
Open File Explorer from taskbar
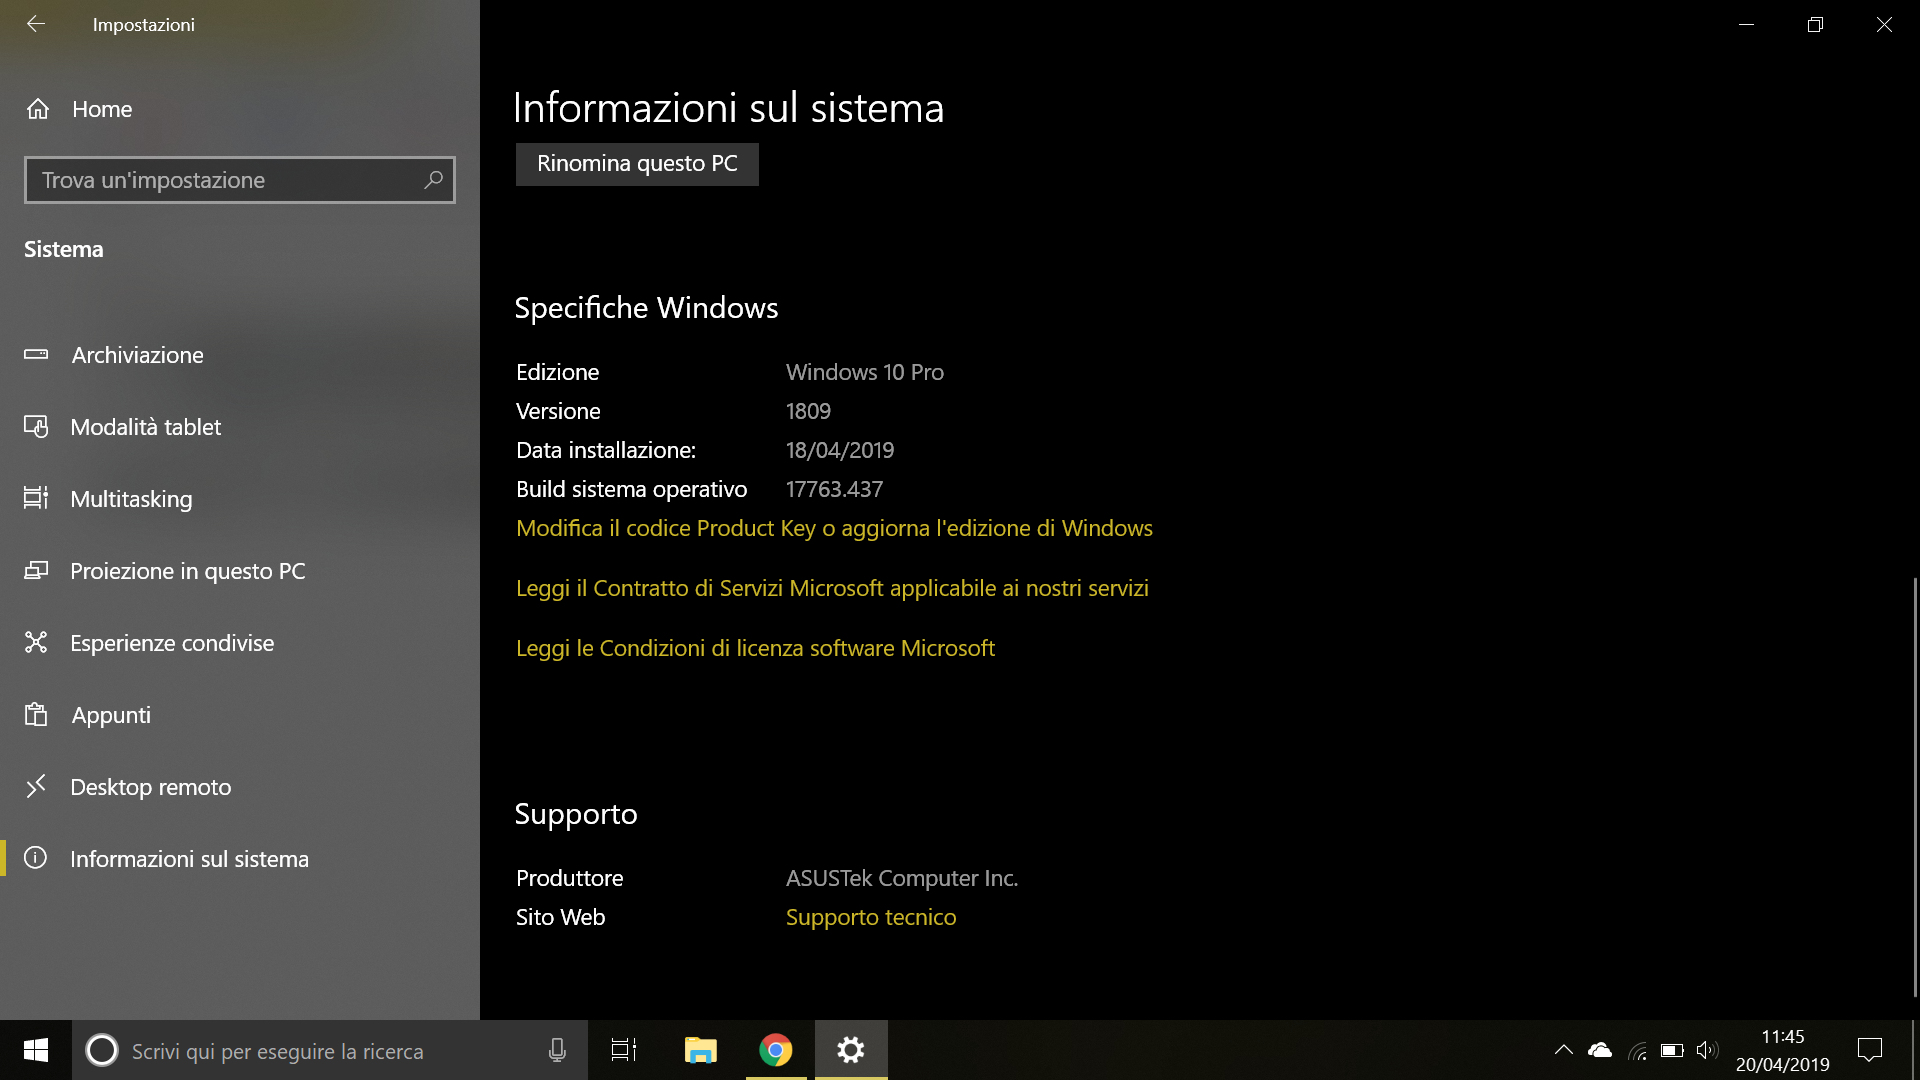tap(700, 1050)
